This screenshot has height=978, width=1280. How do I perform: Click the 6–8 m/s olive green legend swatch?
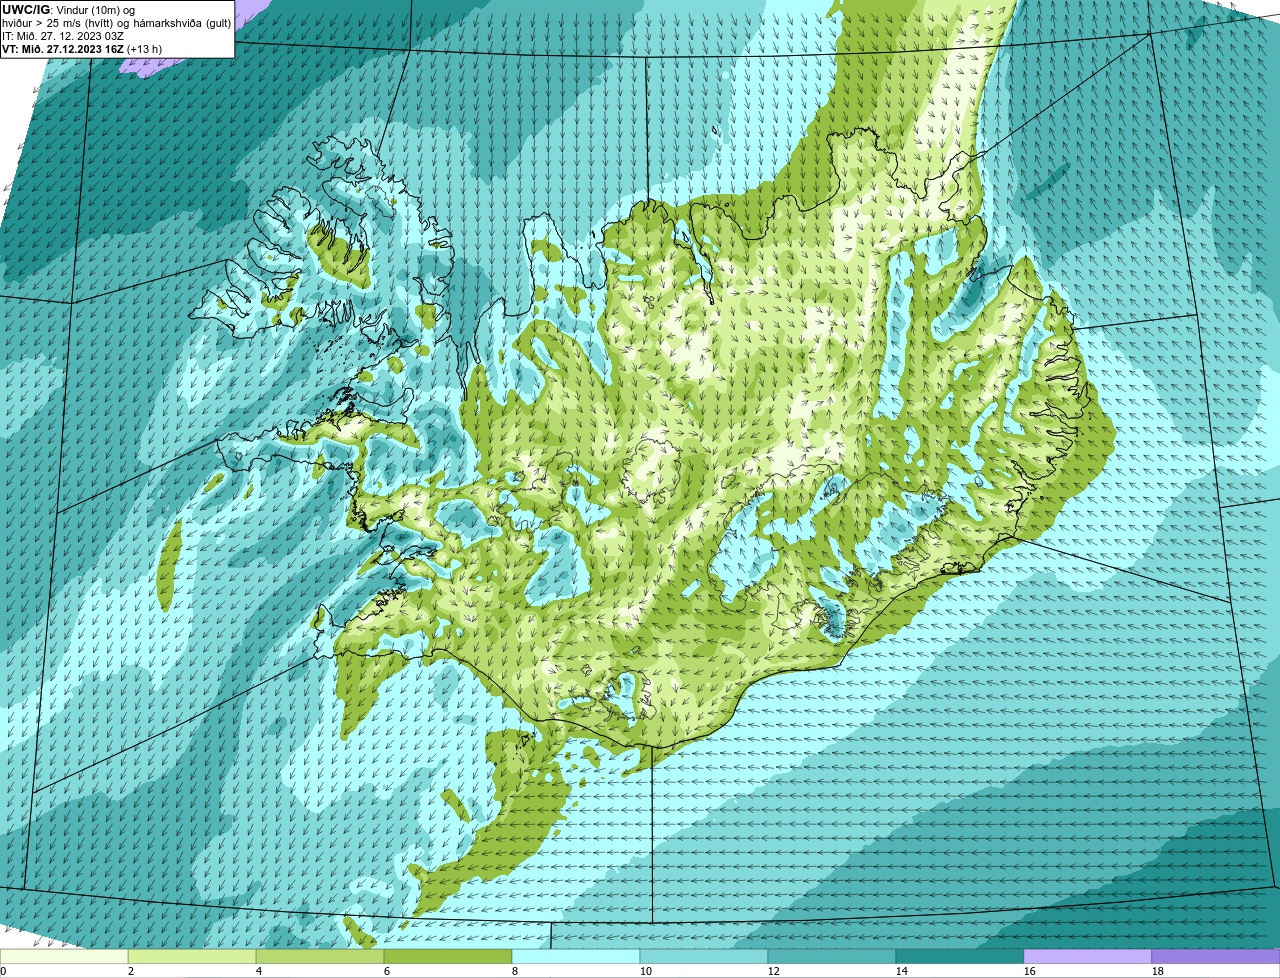449,957
